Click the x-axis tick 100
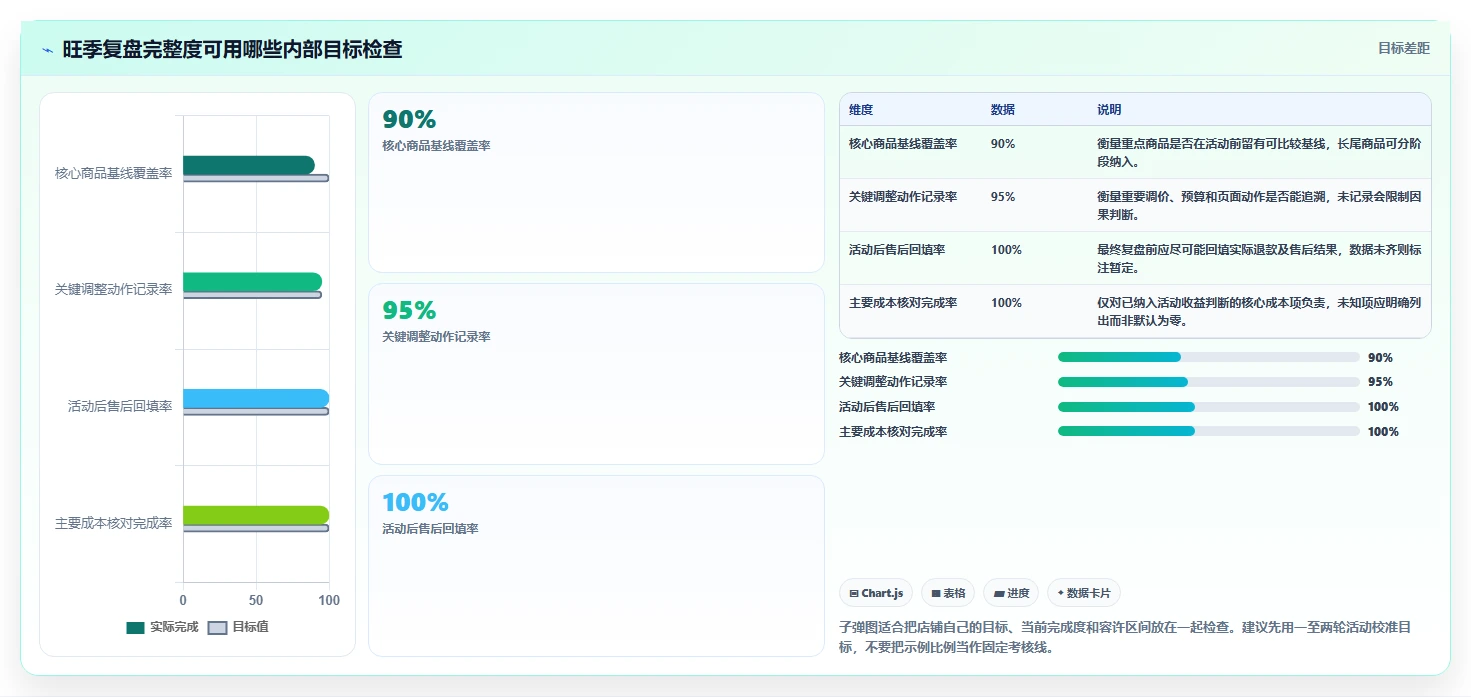Screen dimensions: 1471x697 pos(329,600)
